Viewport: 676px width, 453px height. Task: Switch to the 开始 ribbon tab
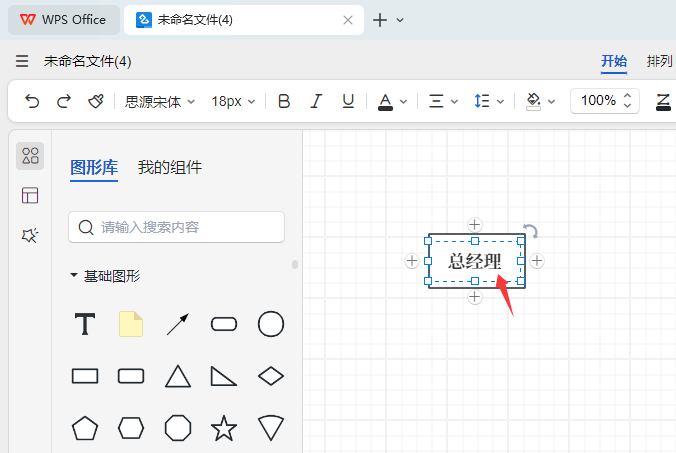[614, 61]
